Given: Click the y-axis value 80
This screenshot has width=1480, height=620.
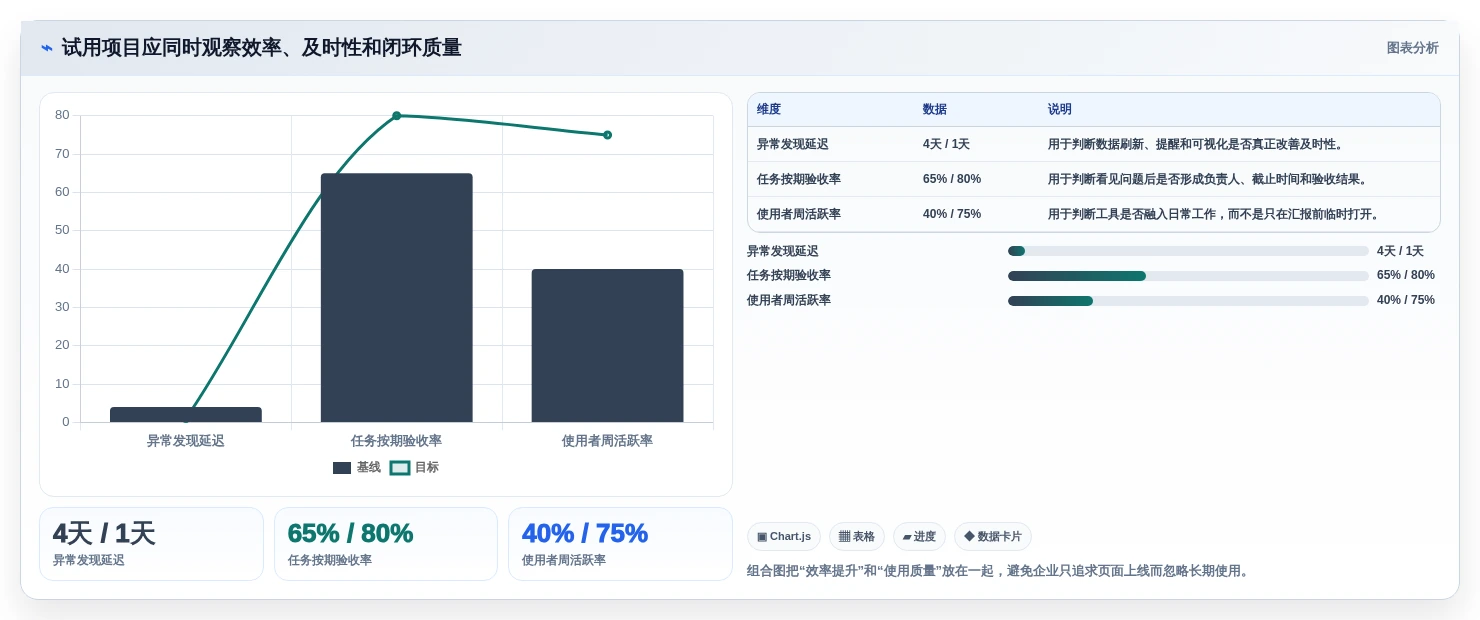Looking at the screenshot, I should 62,115.
